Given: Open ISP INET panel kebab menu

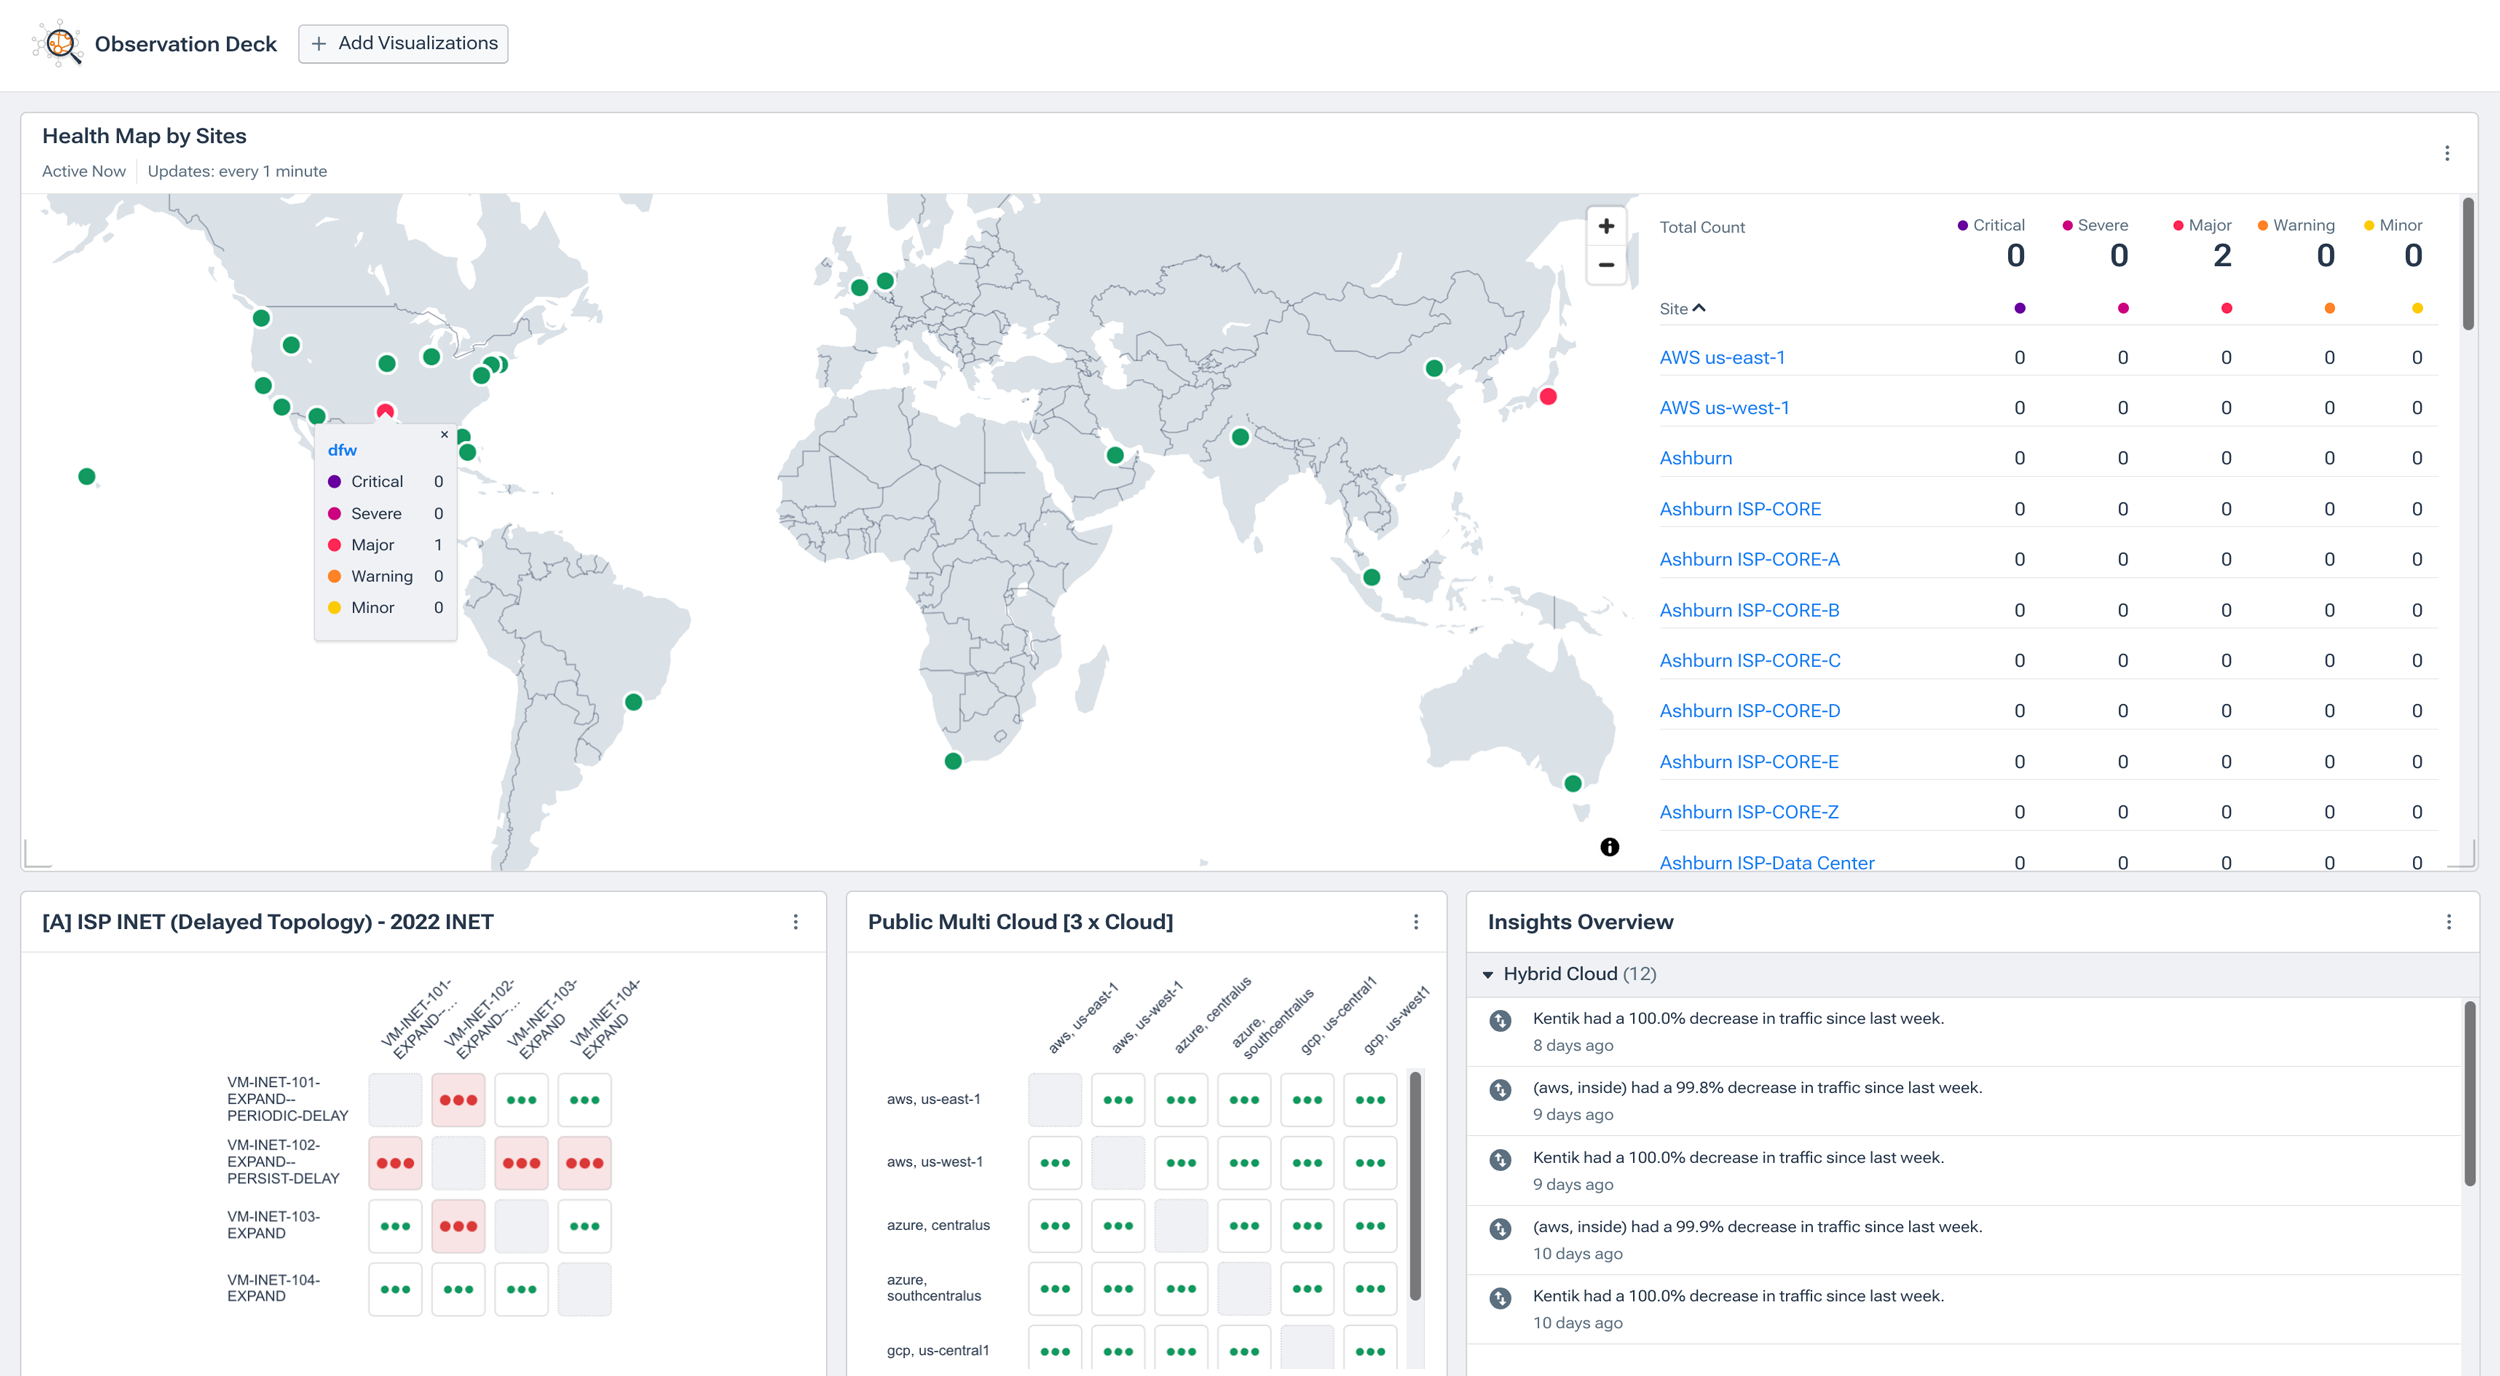Looking at the screenshot, I should point(796,922).
